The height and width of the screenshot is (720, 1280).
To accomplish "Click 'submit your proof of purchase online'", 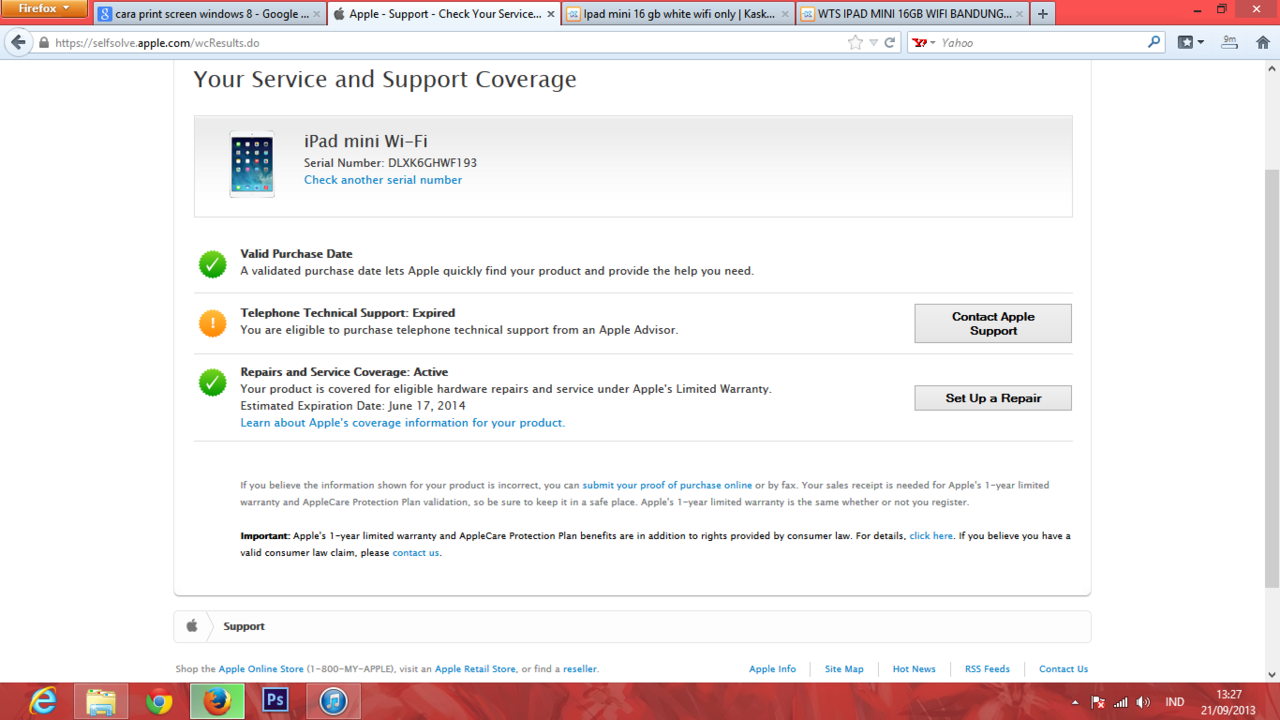I will coord(667,485).
